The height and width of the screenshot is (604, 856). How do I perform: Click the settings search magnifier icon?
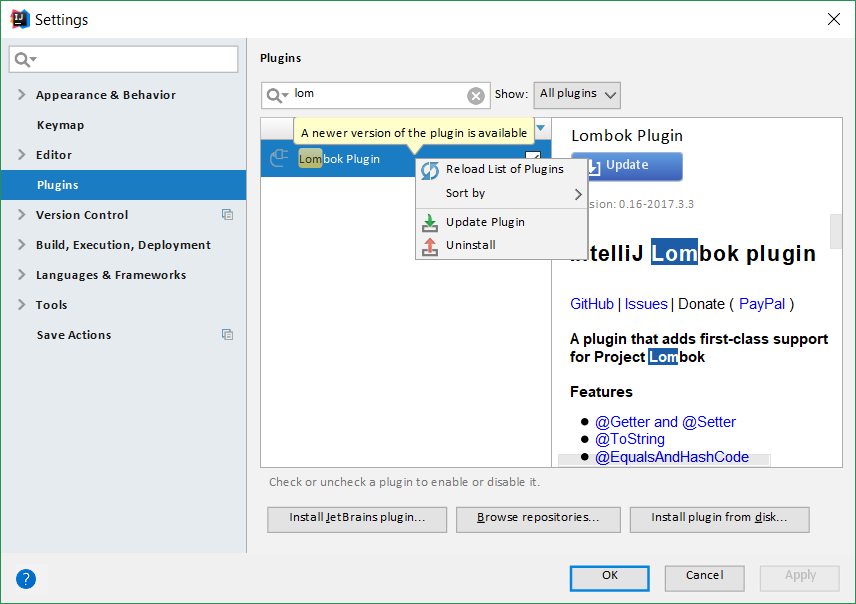point(25,59)
